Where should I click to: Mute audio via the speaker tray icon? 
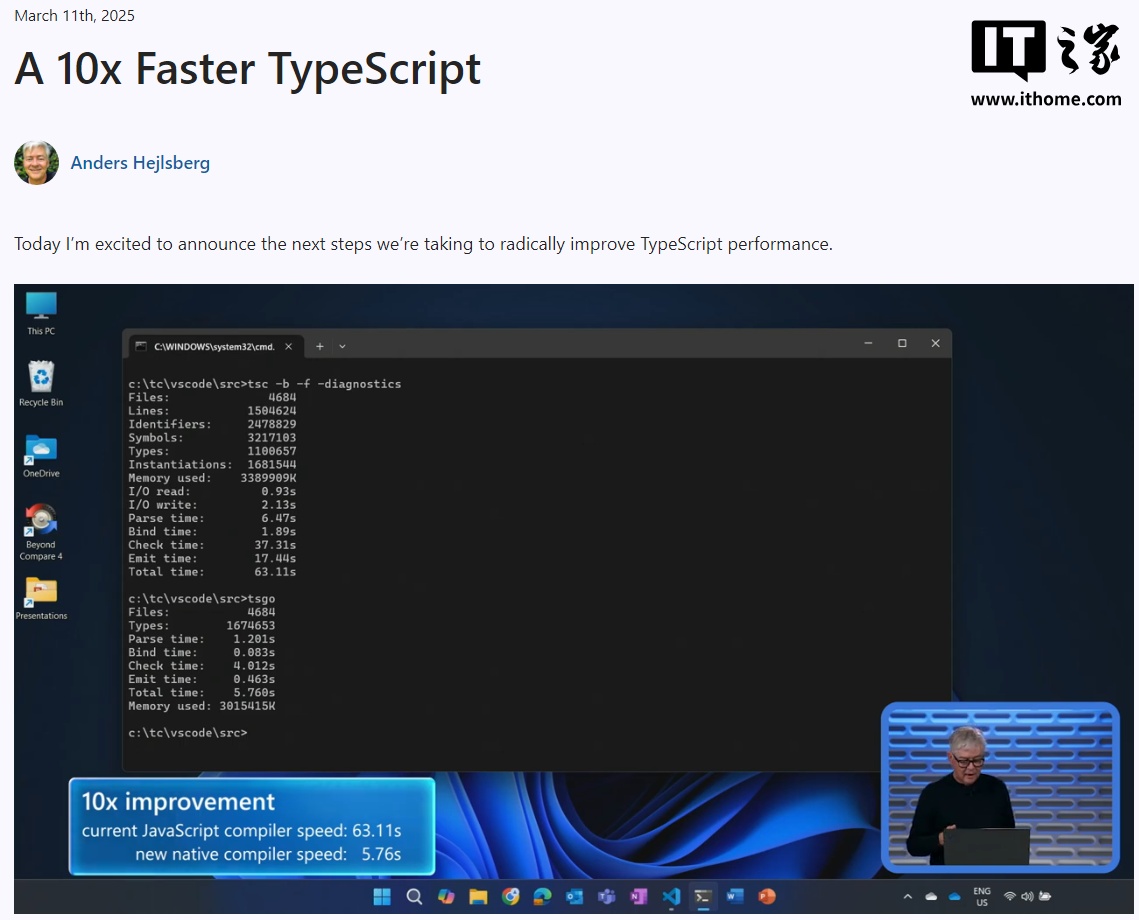(x=1028, y=897)
